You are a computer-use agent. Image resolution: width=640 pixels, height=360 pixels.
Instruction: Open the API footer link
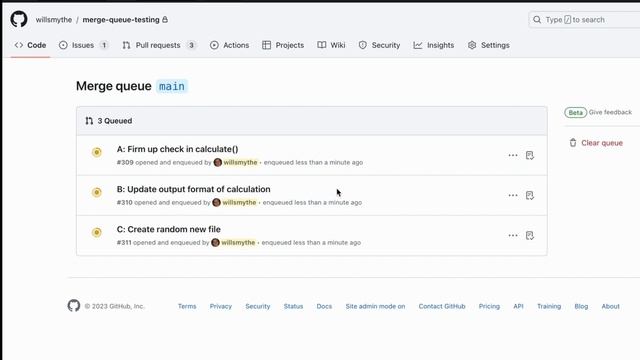pyautogui.click(x=518, y=306)
